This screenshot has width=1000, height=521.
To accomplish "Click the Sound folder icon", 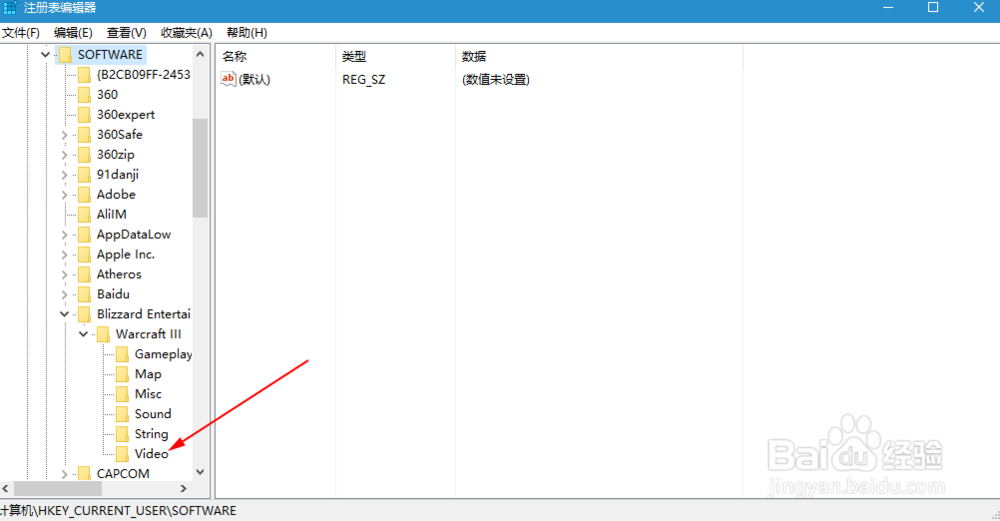I will coord(122,414).
